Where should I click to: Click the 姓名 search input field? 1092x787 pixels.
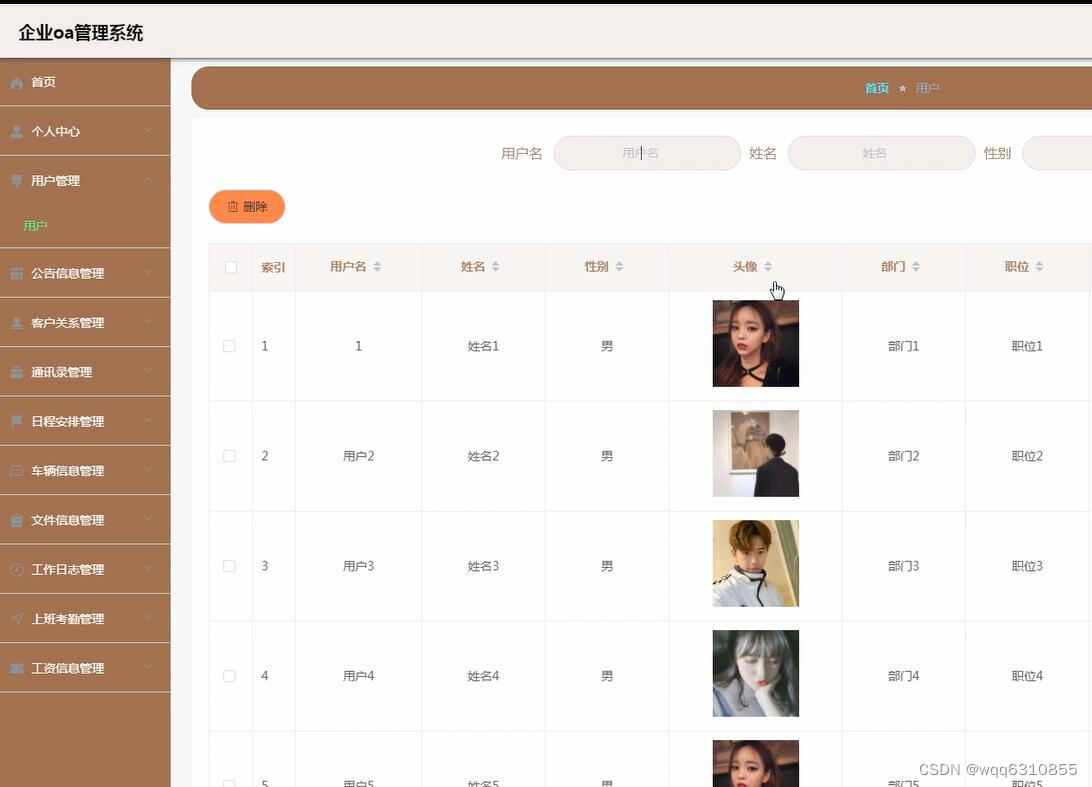tap(882, 153)
